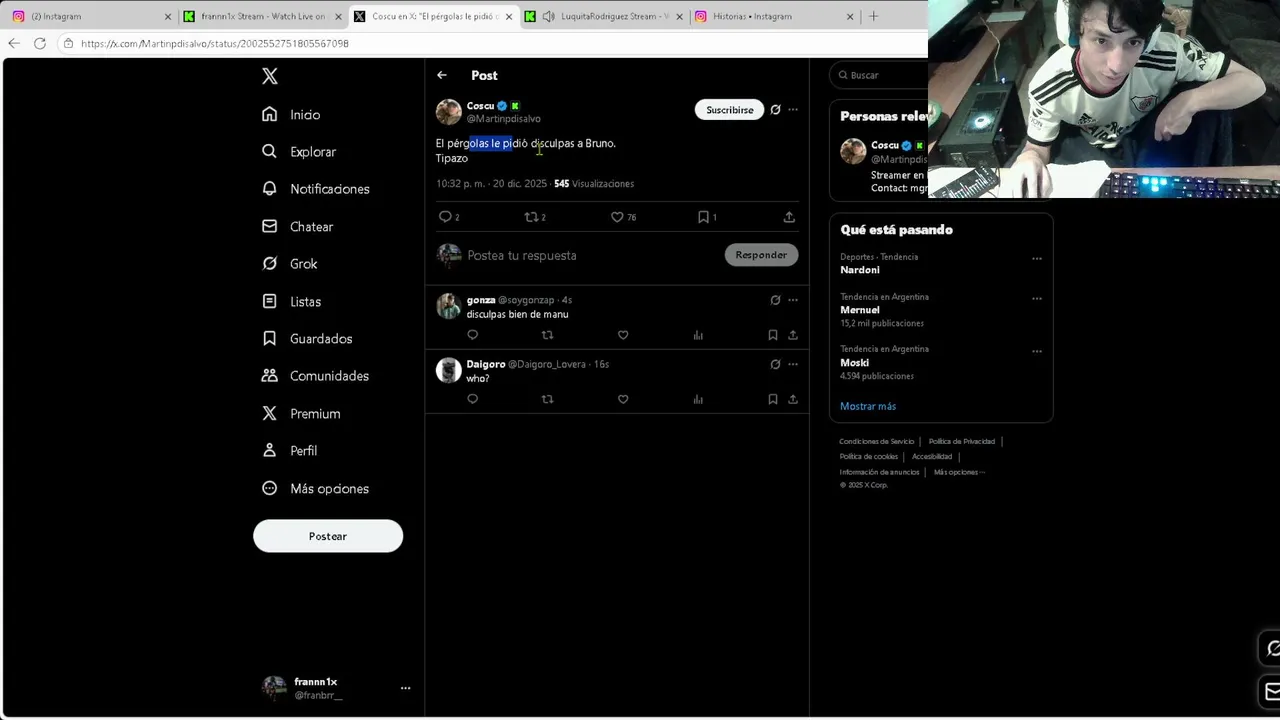
Task: Like gonza's comment
Action: pyautogui.click(x=623, y=335)
